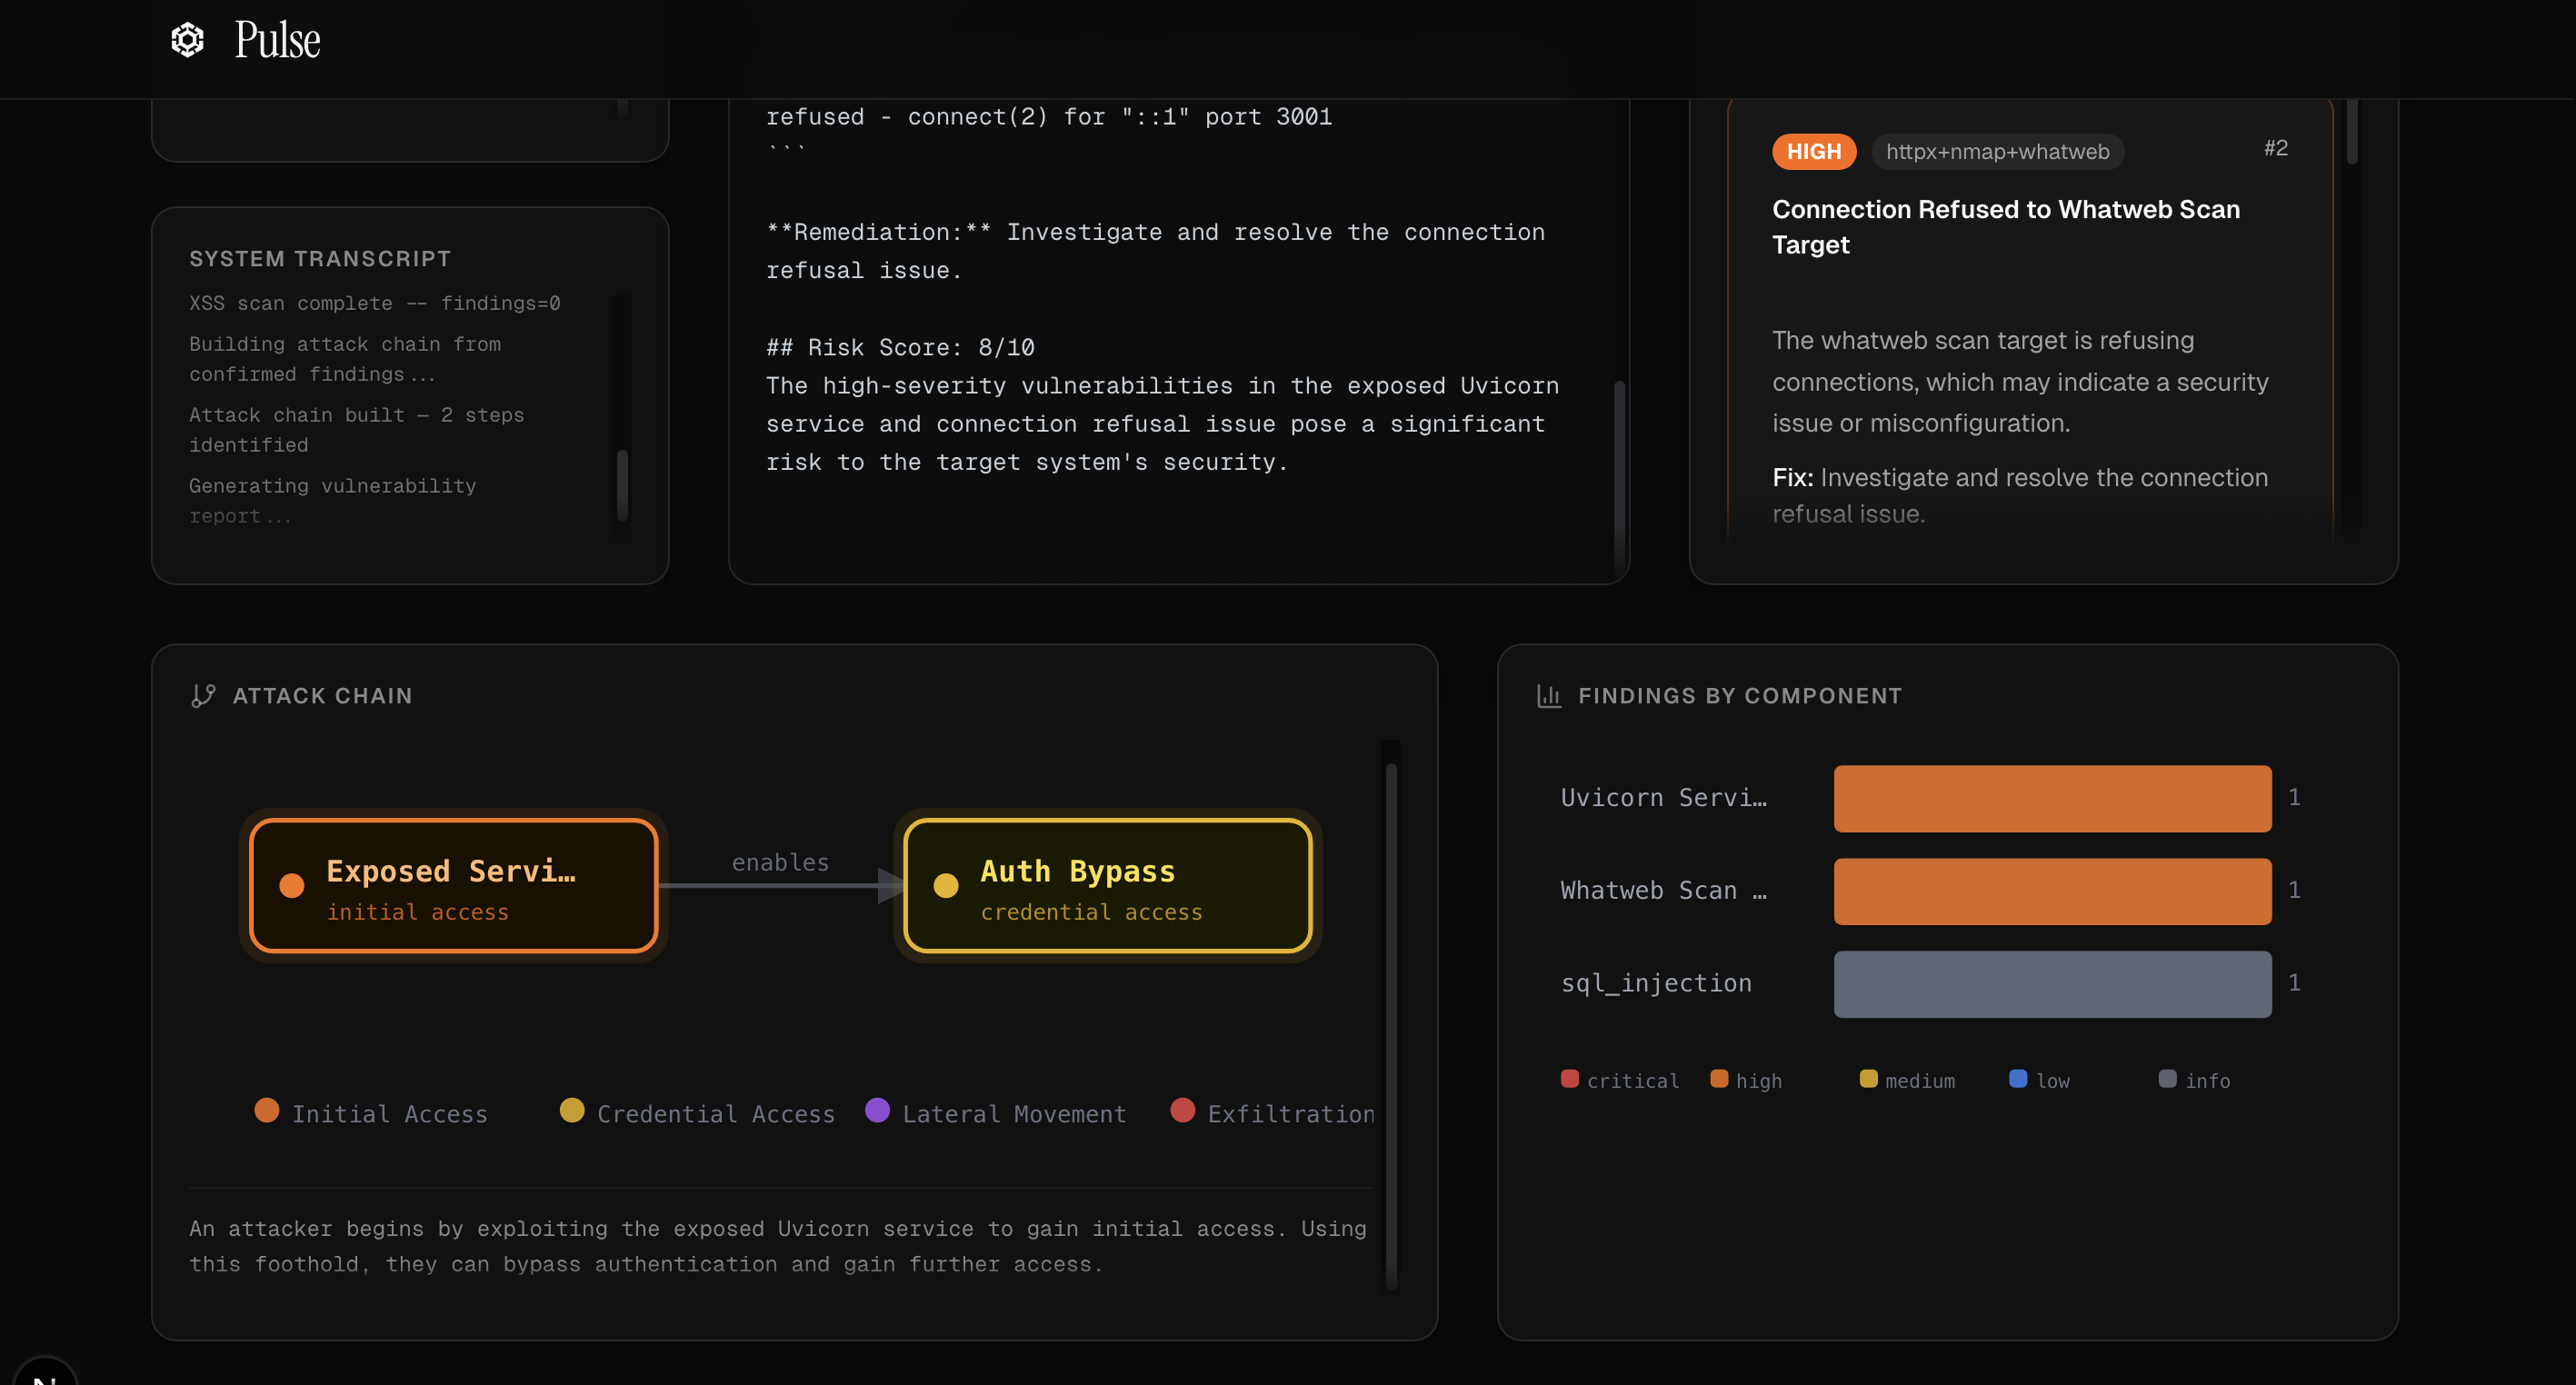Click the round N icon at bottom-left
Screen dimensions: 2576x1385
(45, 1376)
